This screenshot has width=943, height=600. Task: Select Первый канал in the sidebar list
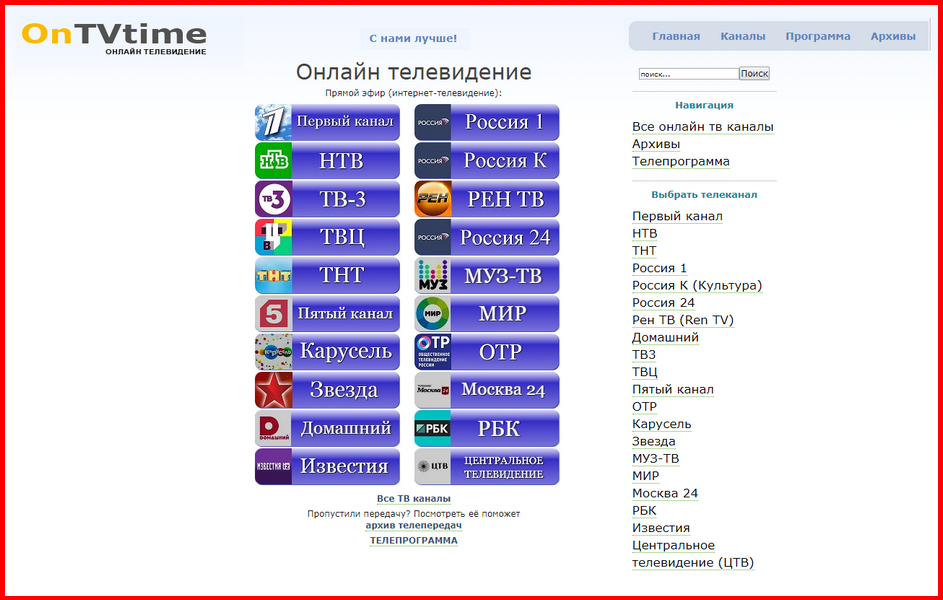pyautogui.click(x=677, y=216)
